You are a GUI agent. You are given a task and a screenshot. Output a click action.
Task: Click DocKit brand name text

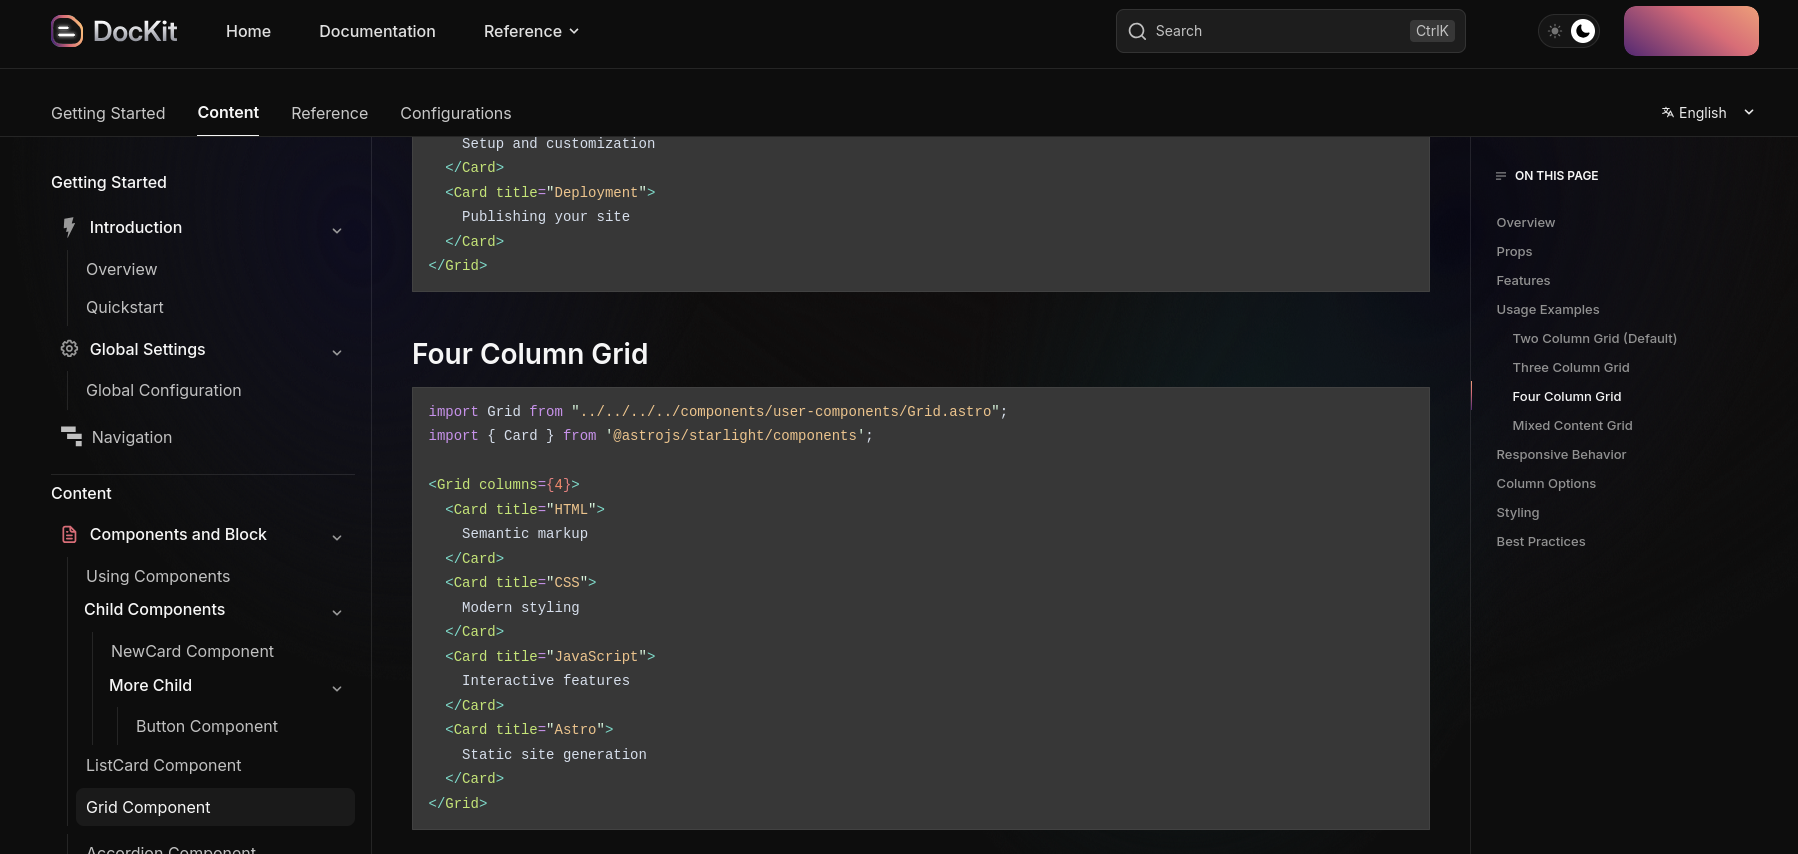pos(135,31)
